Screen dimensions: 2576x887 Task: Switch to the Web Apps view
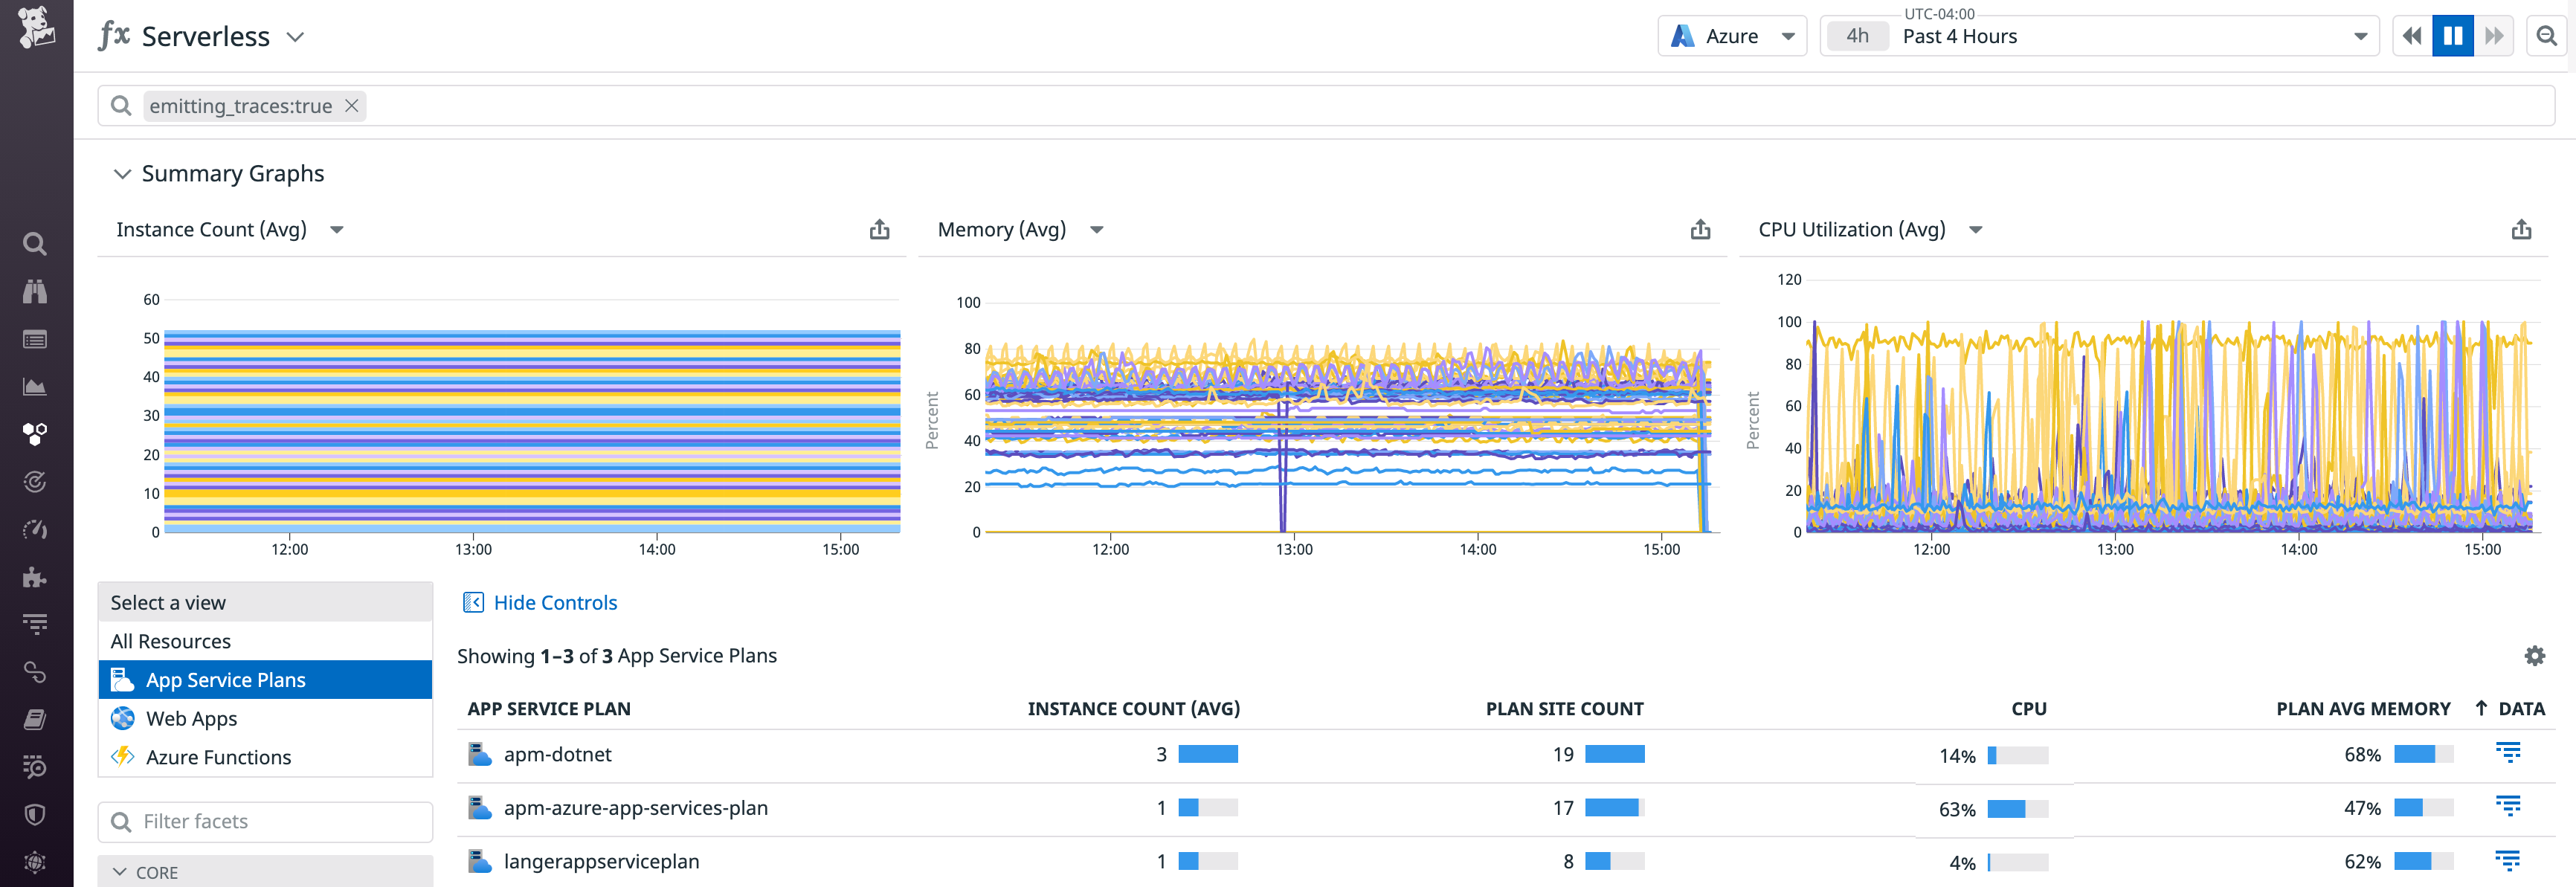tap(191, 718)
